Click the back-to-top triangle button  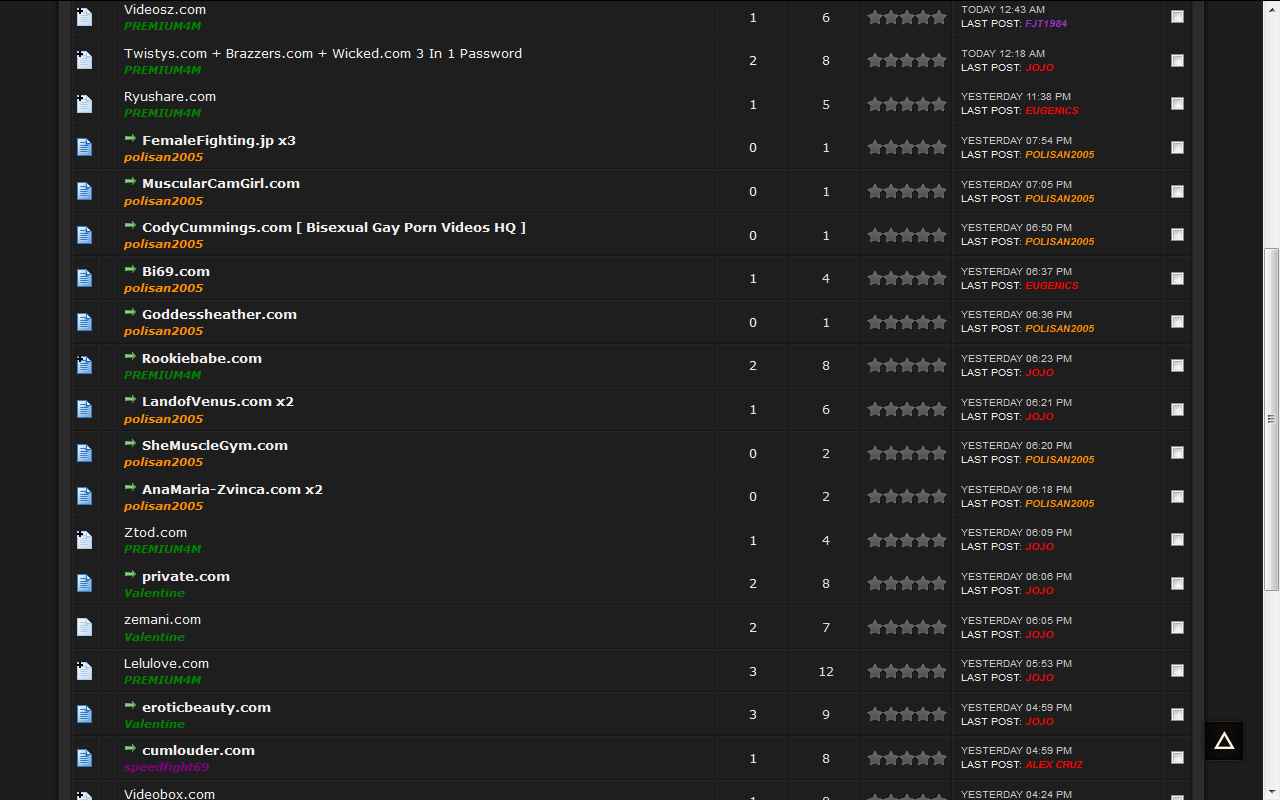tap(1224, 741)
